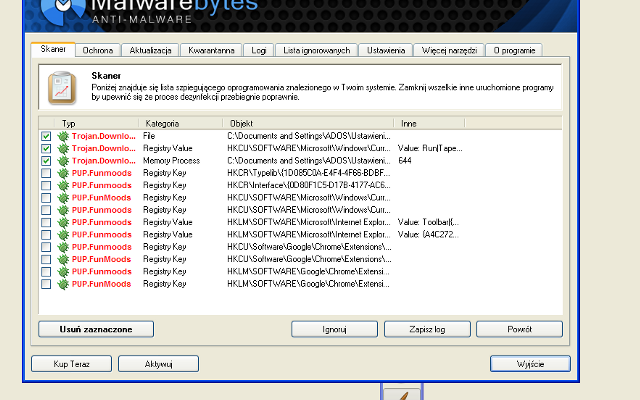Click the Powrót button
Image resolution: width=640 pixels, height=400 pixels.
519,329
